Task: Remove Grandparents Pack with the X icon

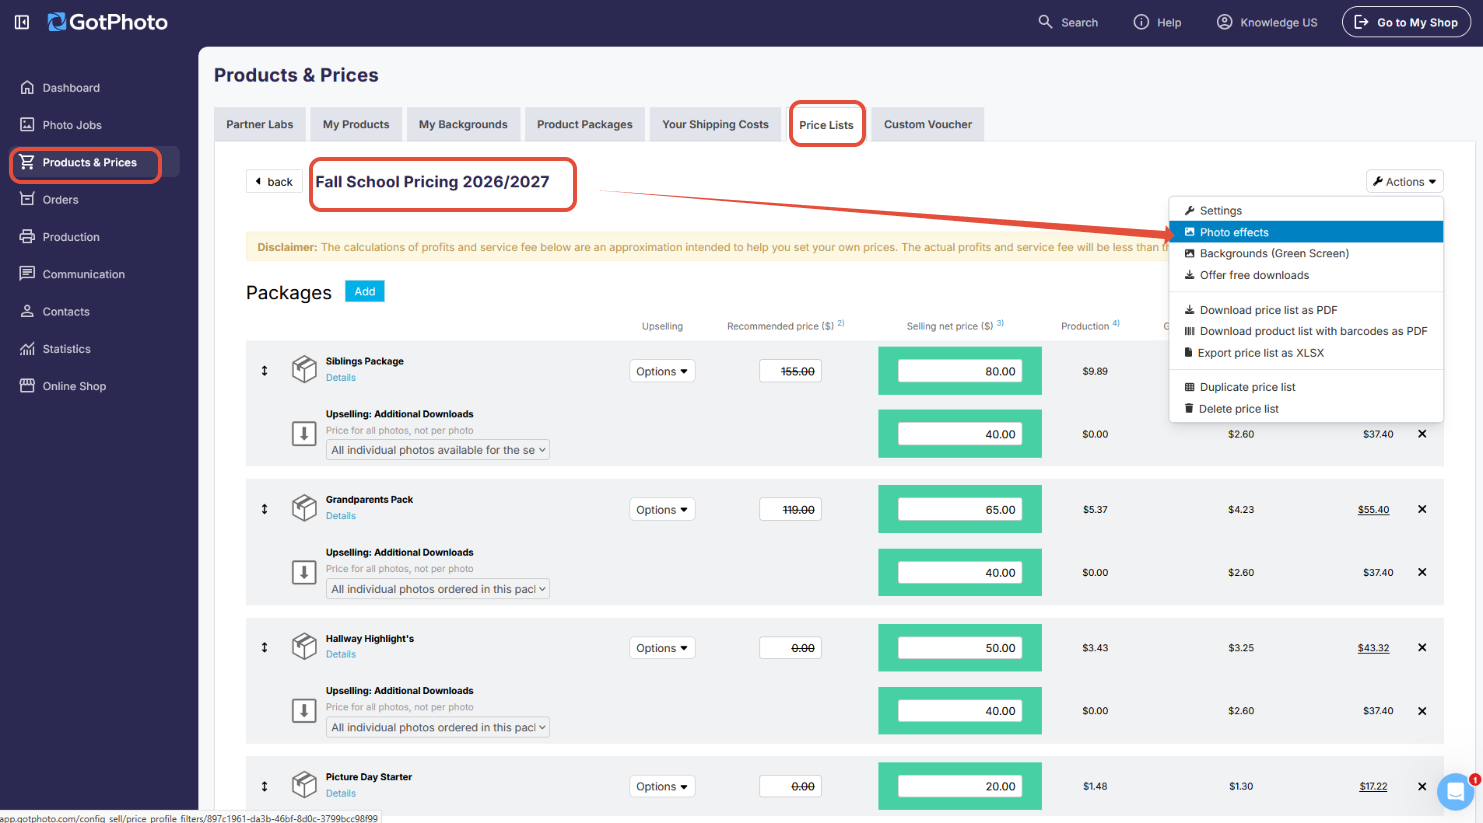Action: point(1422,509)
